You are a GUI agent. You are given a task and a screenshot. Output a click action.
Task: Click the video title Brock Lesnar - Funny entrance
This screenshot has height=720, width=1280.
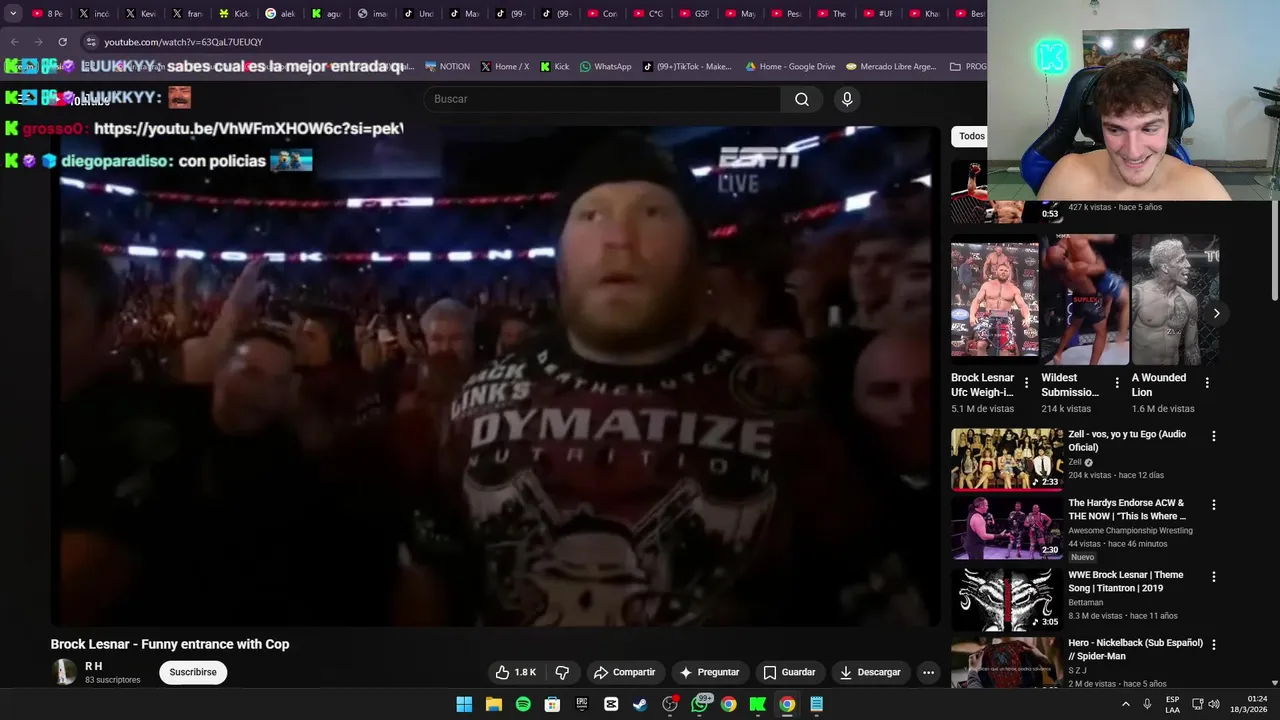(x=170, y=644)
